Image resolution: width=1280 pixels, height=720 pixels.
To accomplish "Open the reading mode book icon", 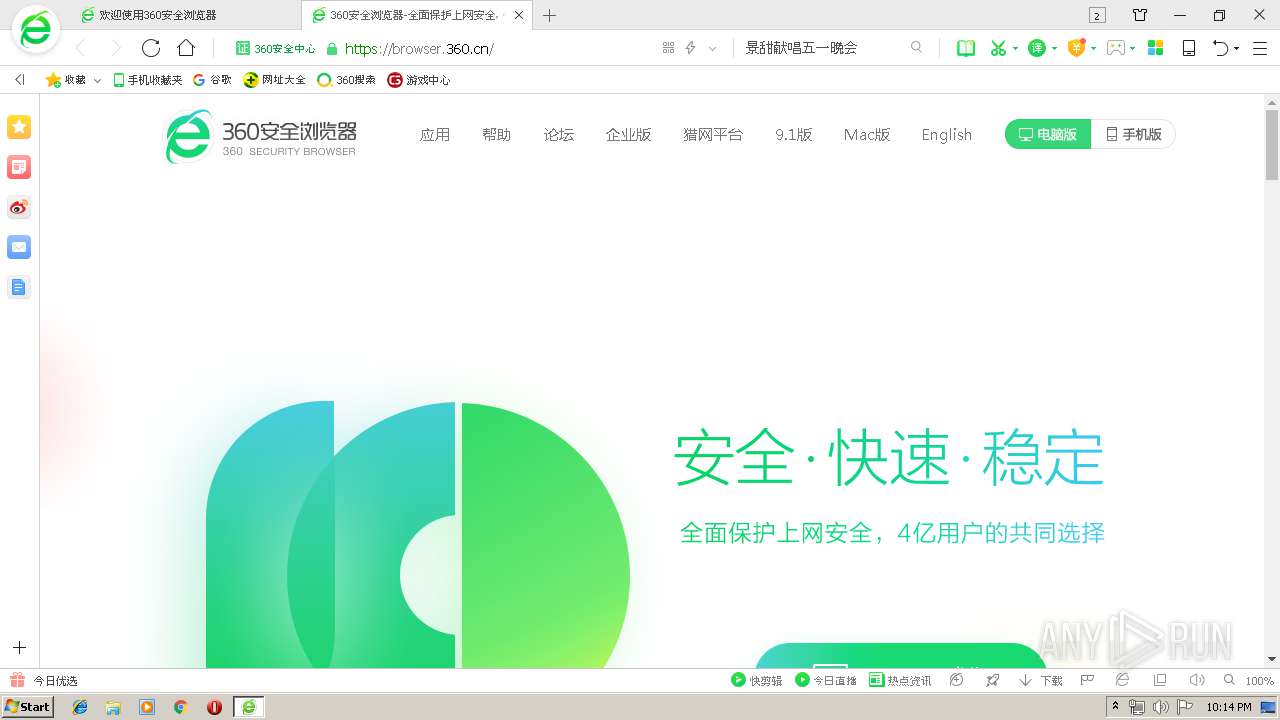I will point(966,48).
